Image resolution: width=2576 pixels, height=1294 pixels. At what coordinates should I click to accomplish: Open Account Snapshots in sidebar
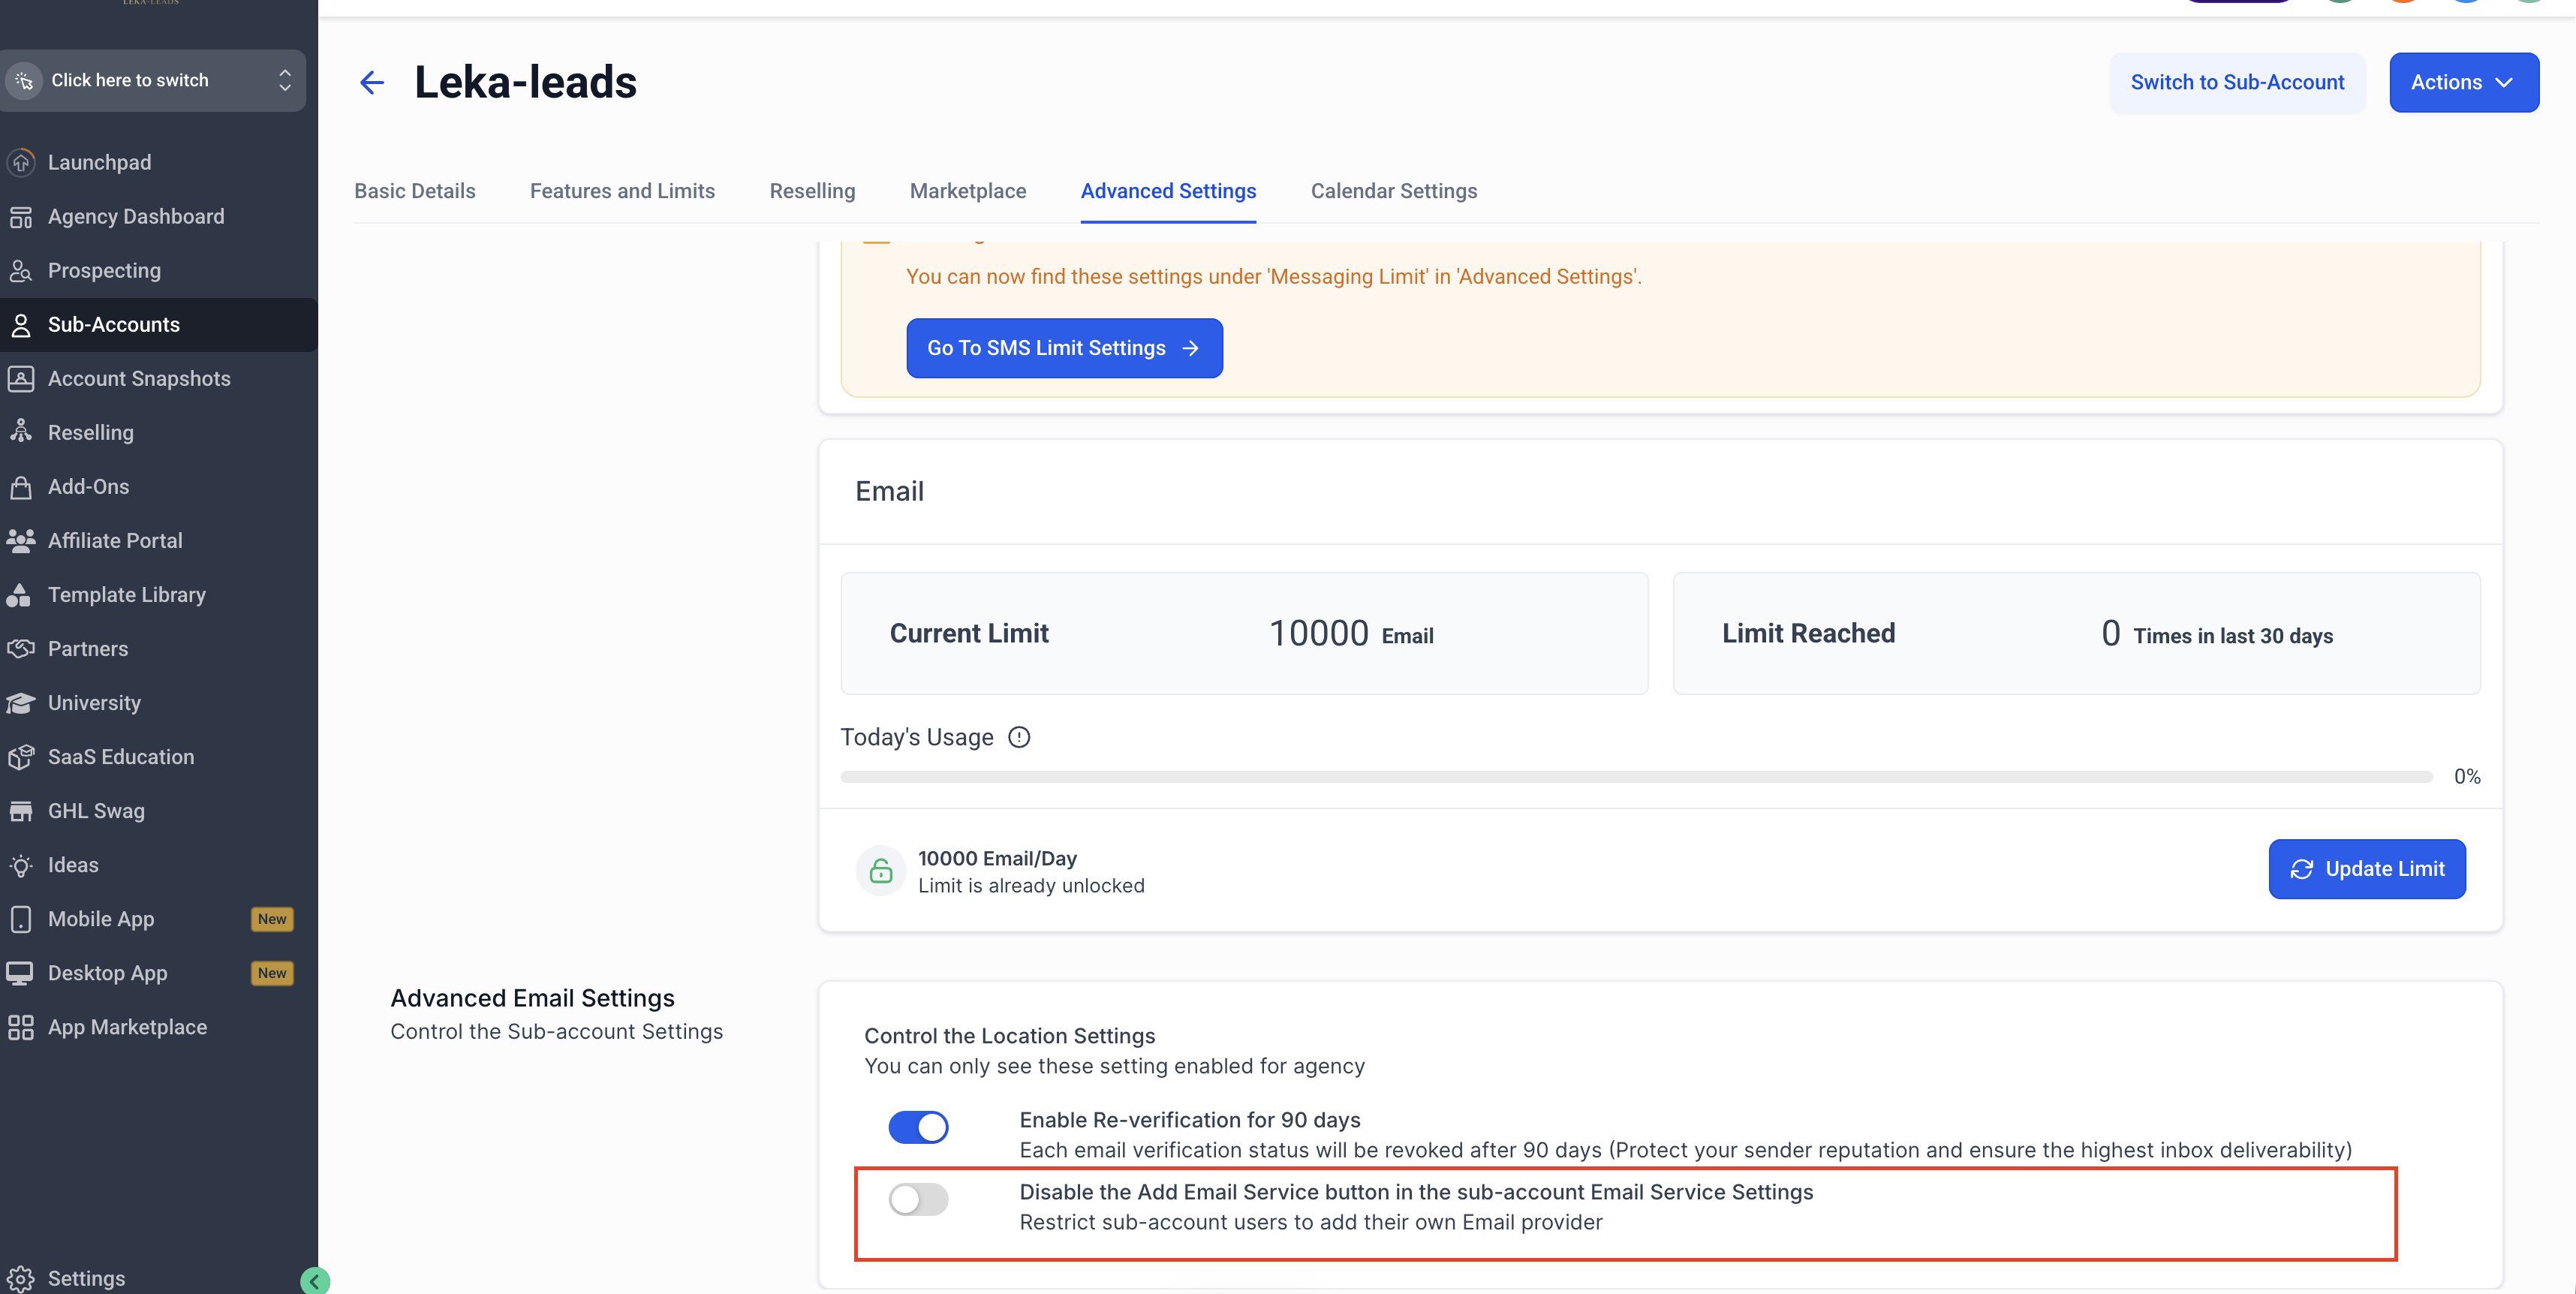[x=139, y=379]
